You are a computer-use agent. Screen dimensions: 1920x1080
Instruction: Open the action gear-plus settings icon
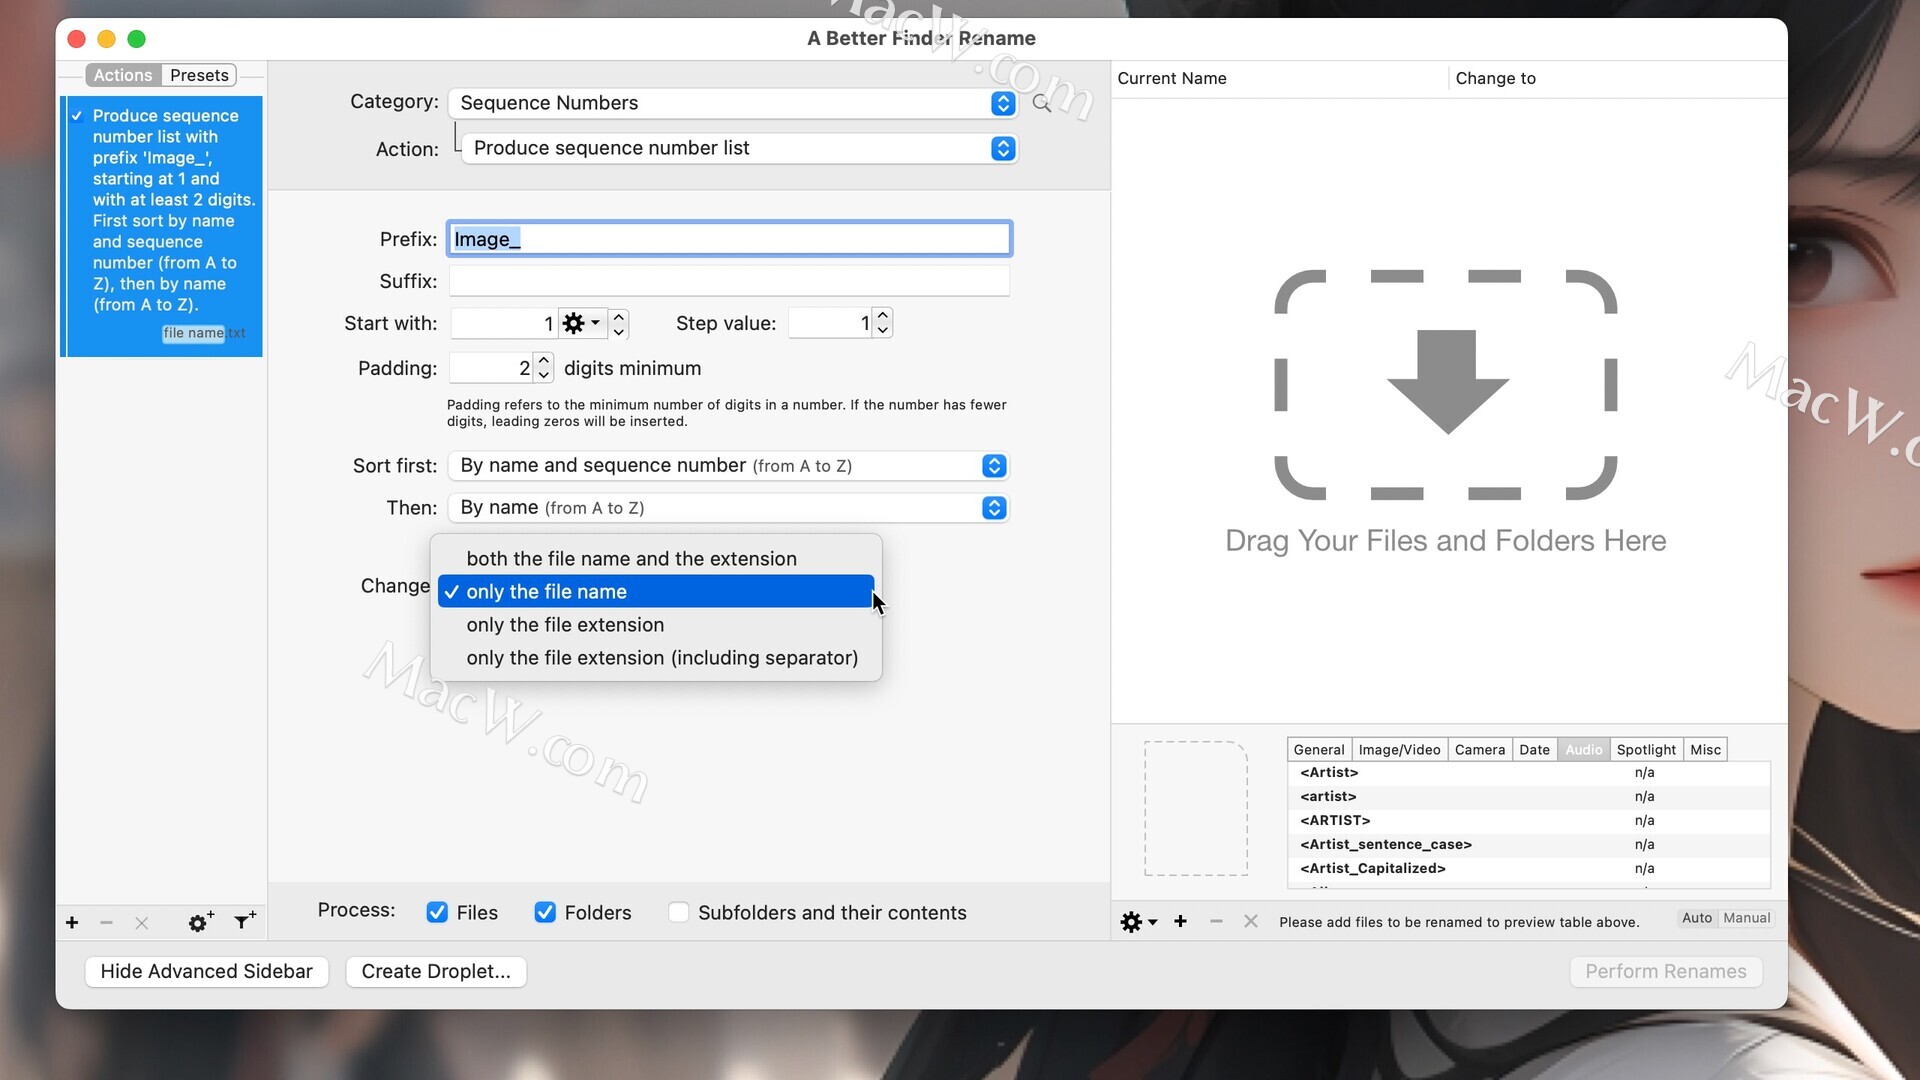click(200, 922)
